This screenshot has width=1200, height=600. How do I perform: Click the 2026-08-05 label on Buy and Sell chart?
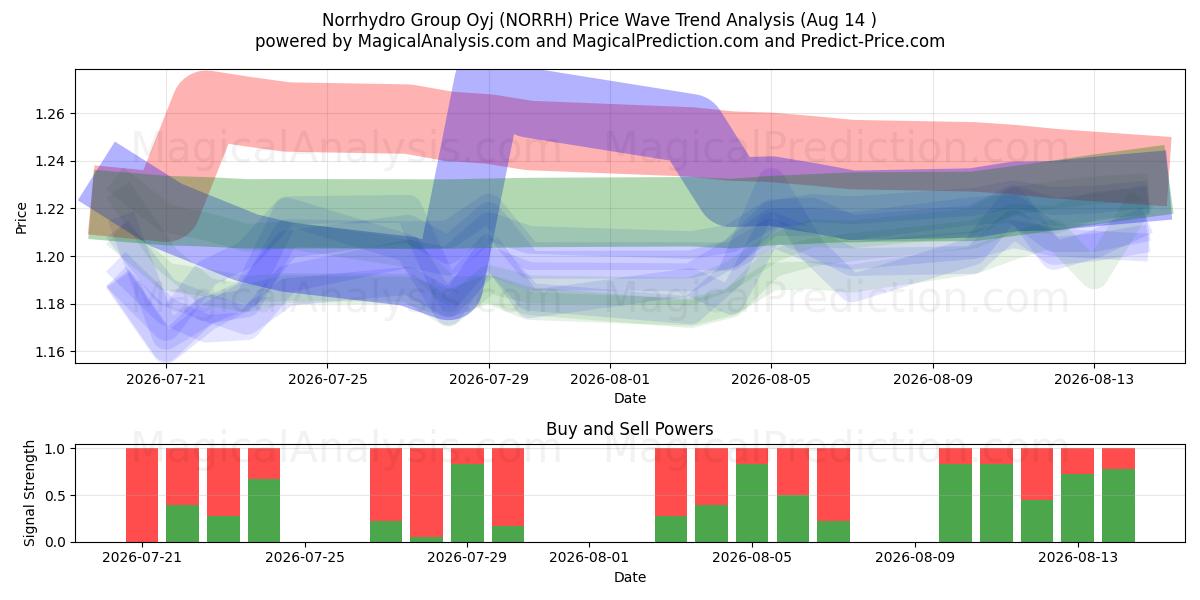click(x=752, y=558)
